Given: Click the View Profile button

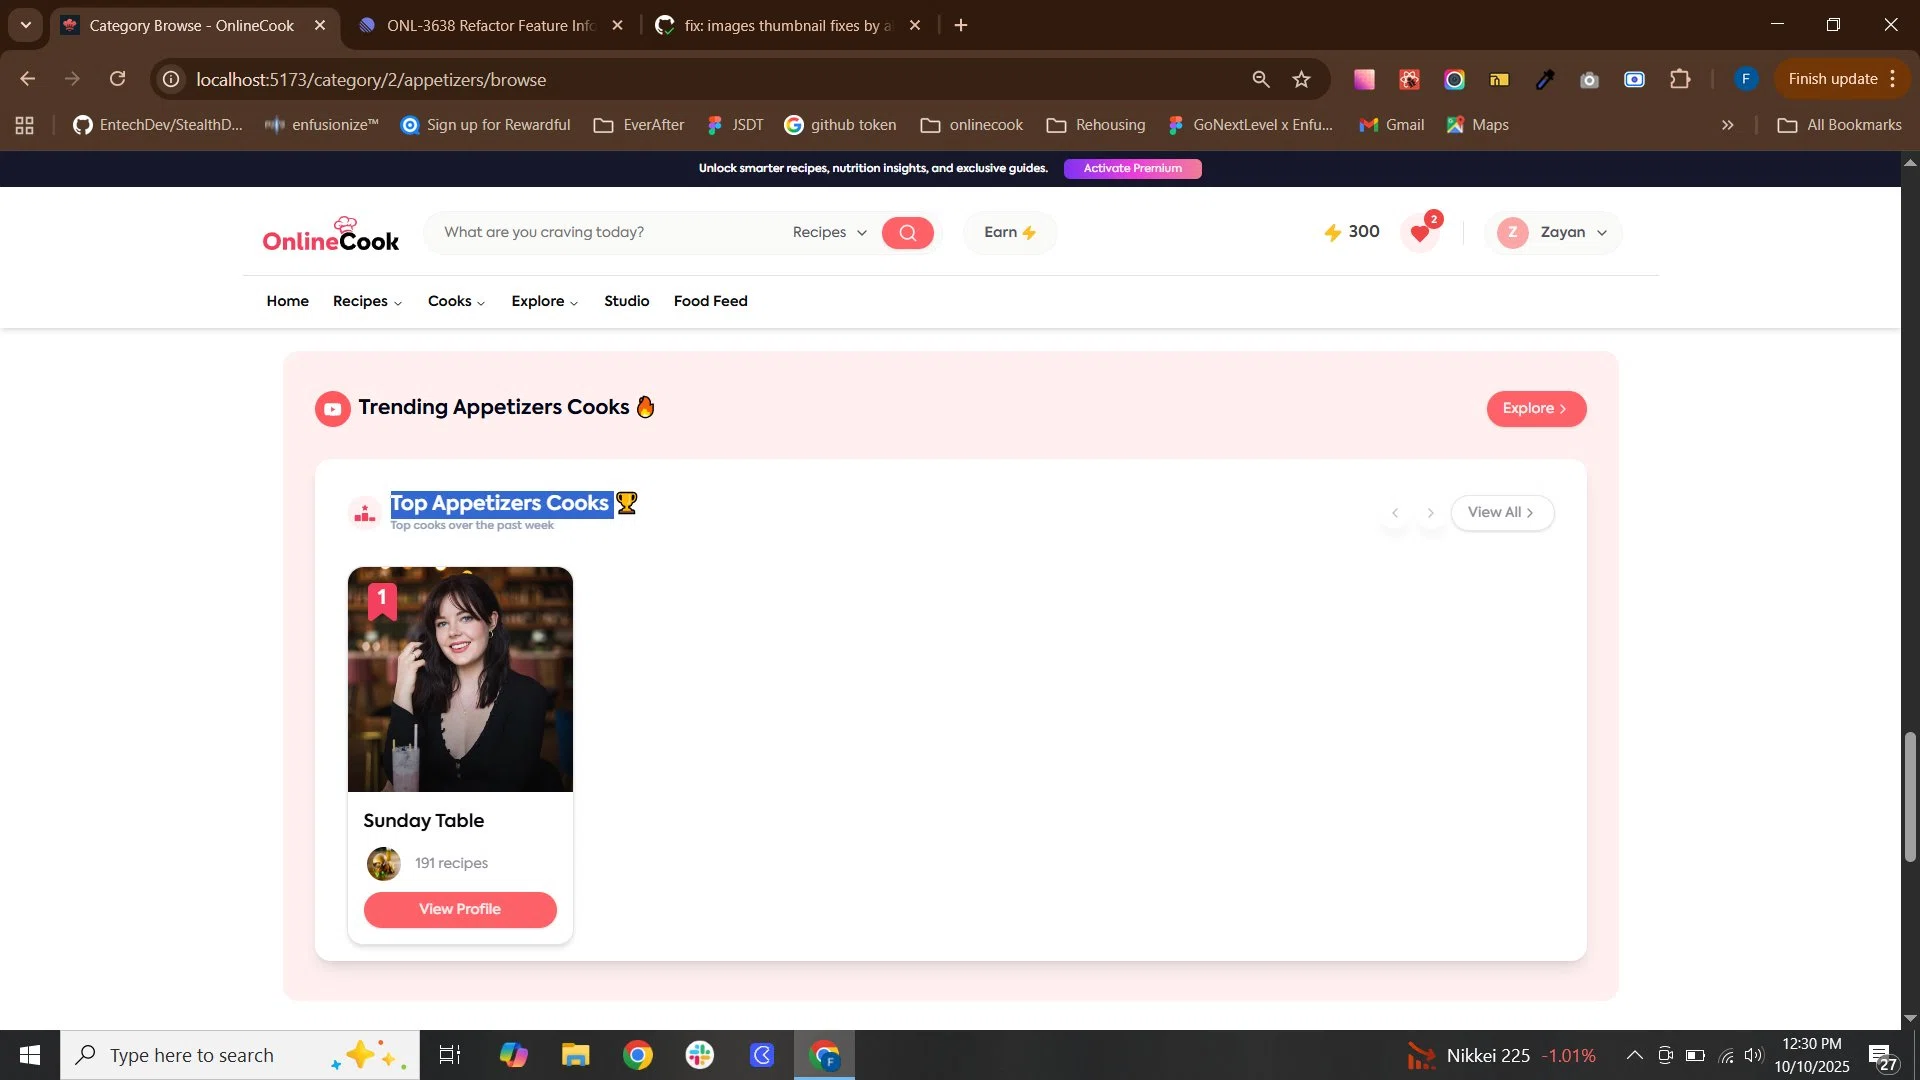Looking at the screenshot, I should click(x=460, y=909).
